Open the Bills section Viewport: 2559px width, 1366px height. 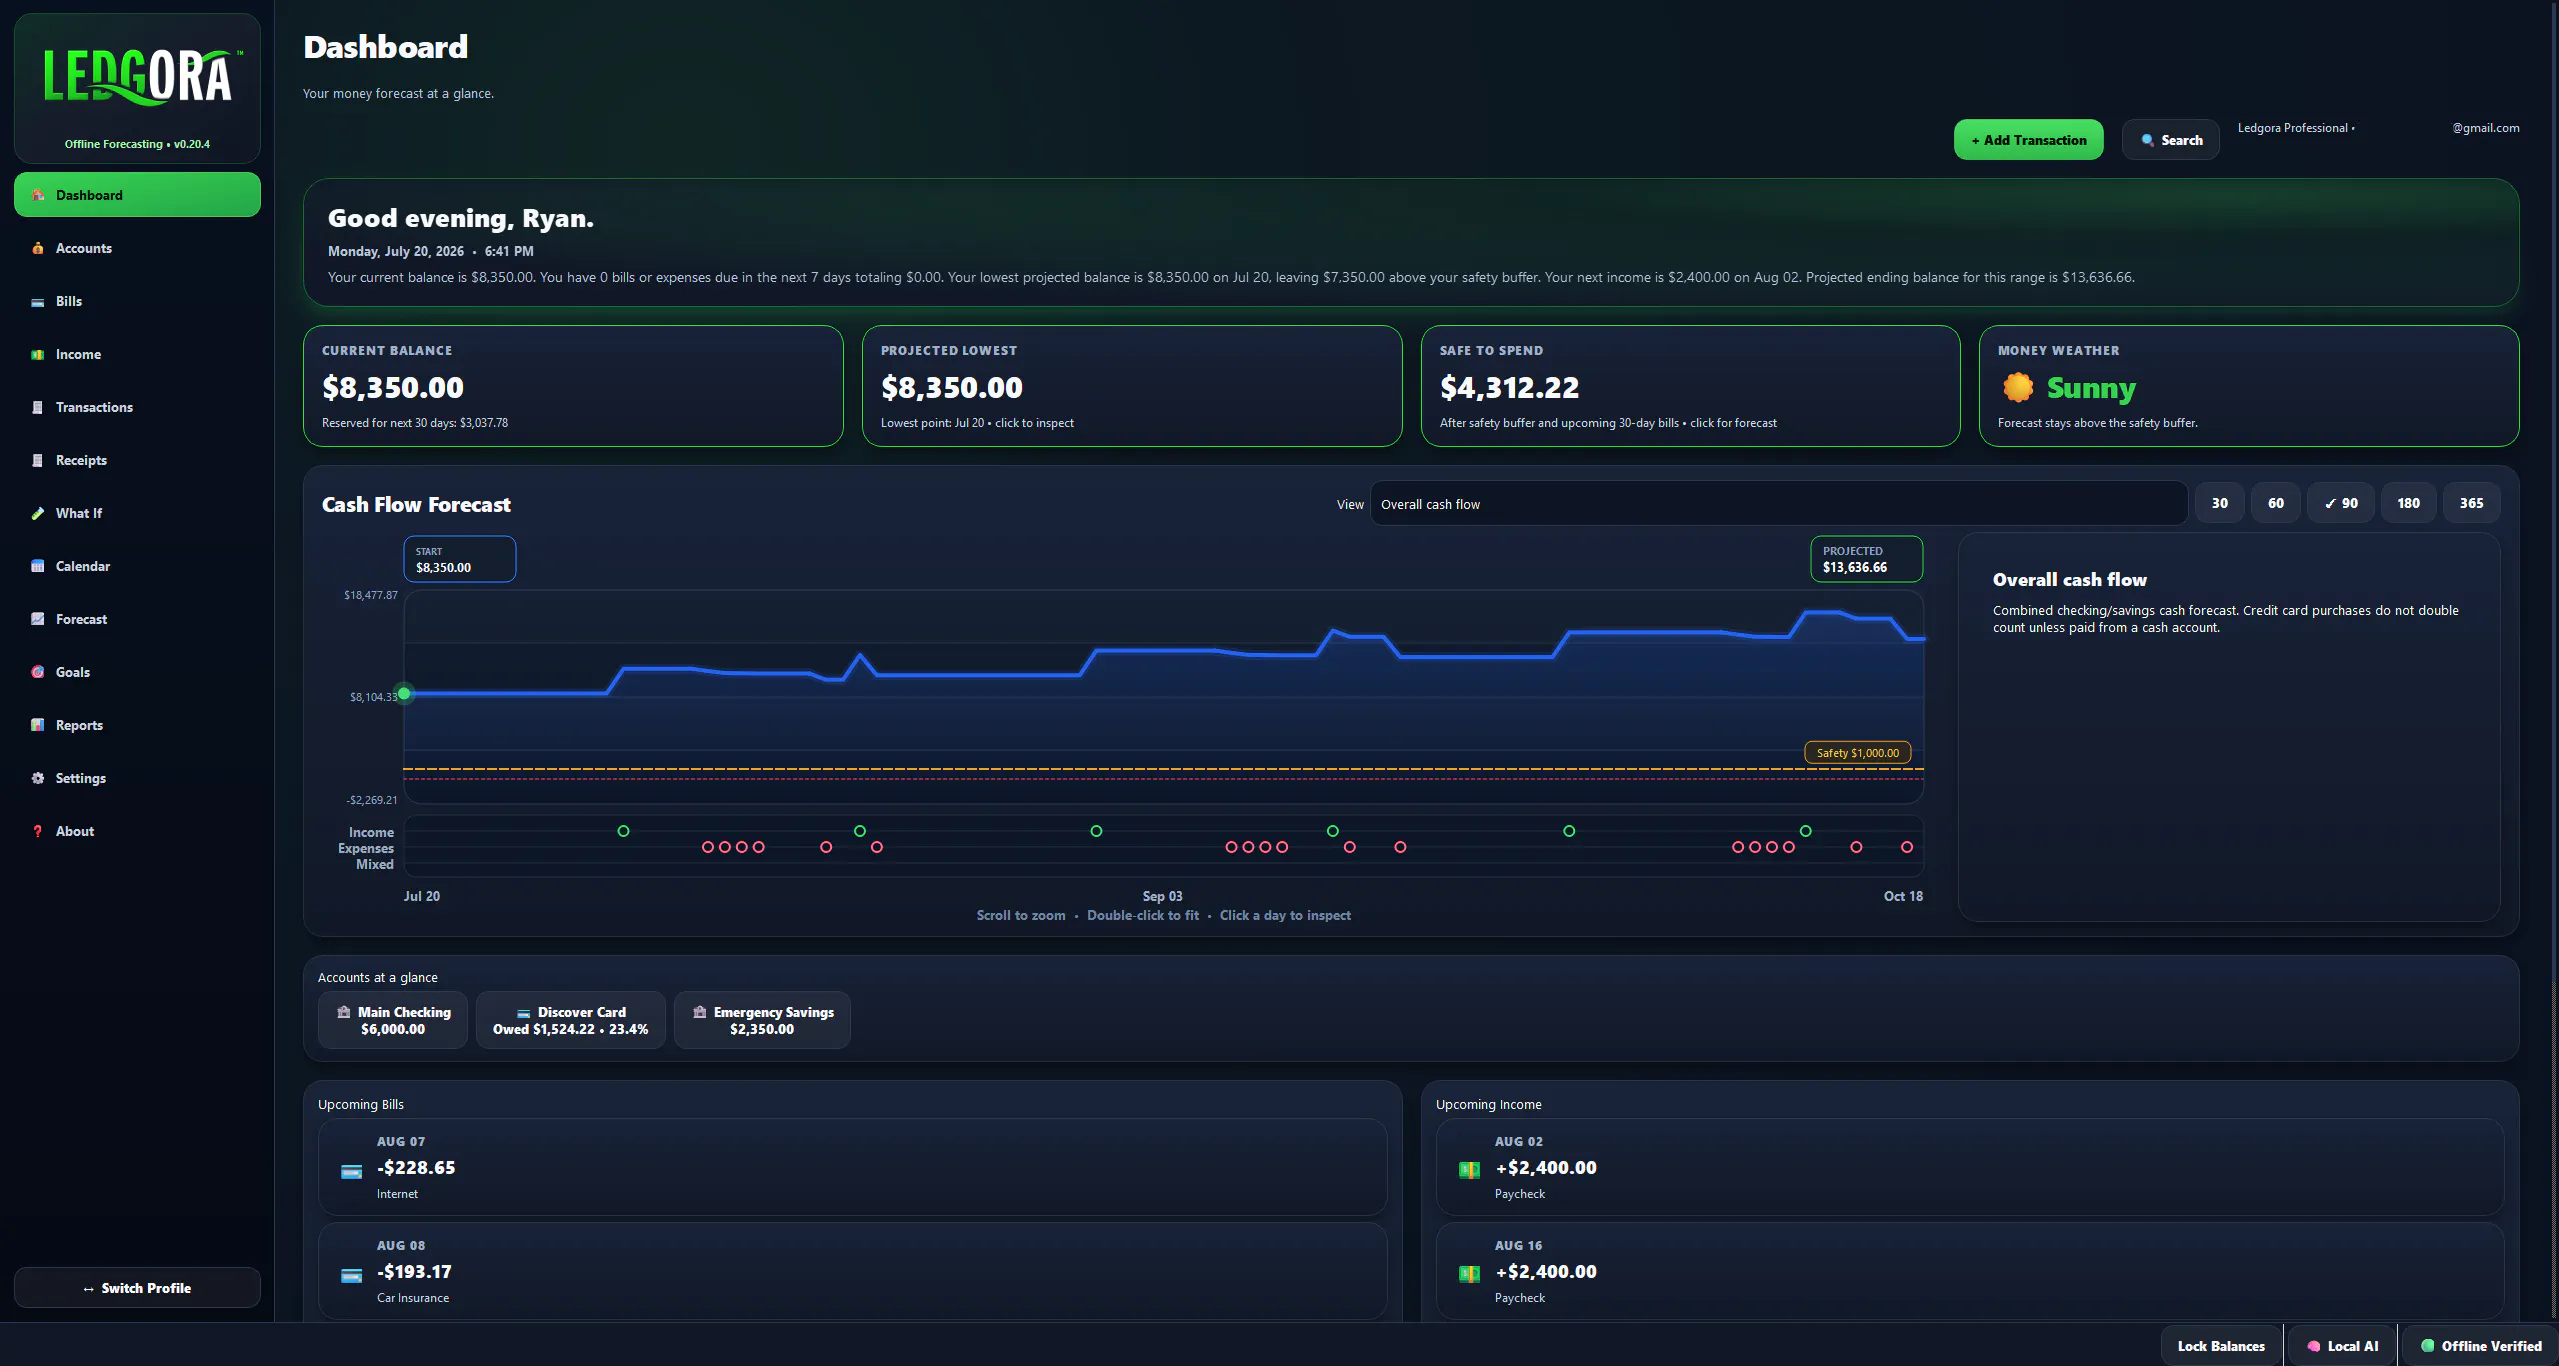[137, 301]
